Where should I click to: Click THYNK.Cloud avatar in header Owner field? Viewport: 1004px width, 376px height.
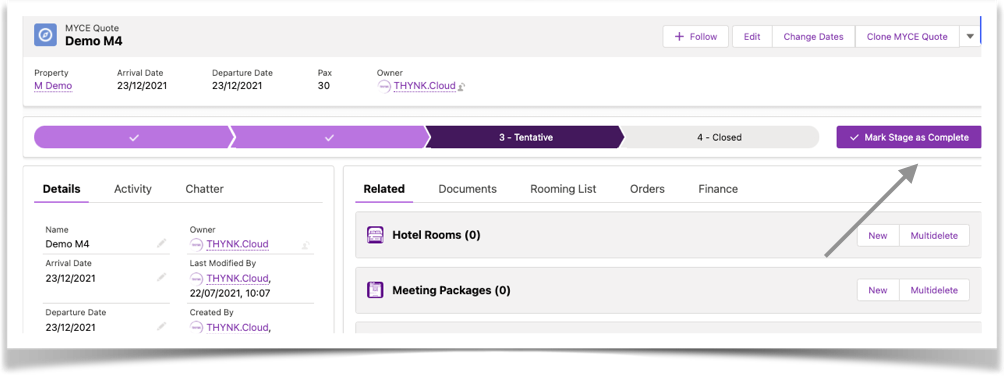(x=384, y=86)
